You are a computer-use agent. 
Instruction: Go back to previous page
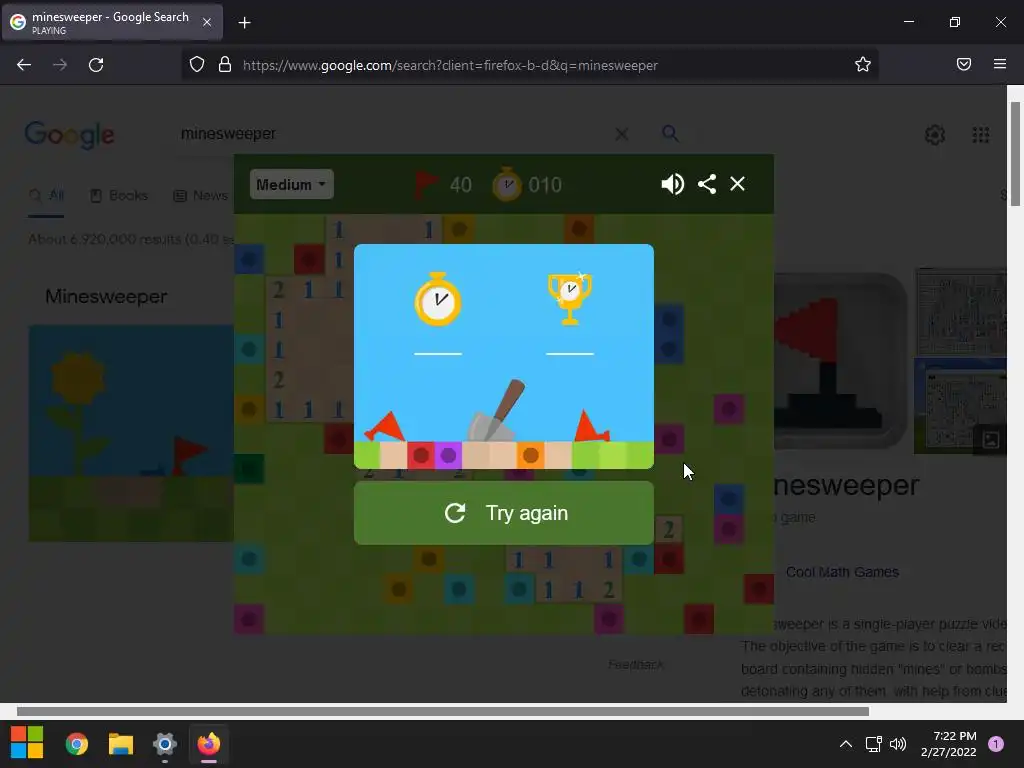24,65
